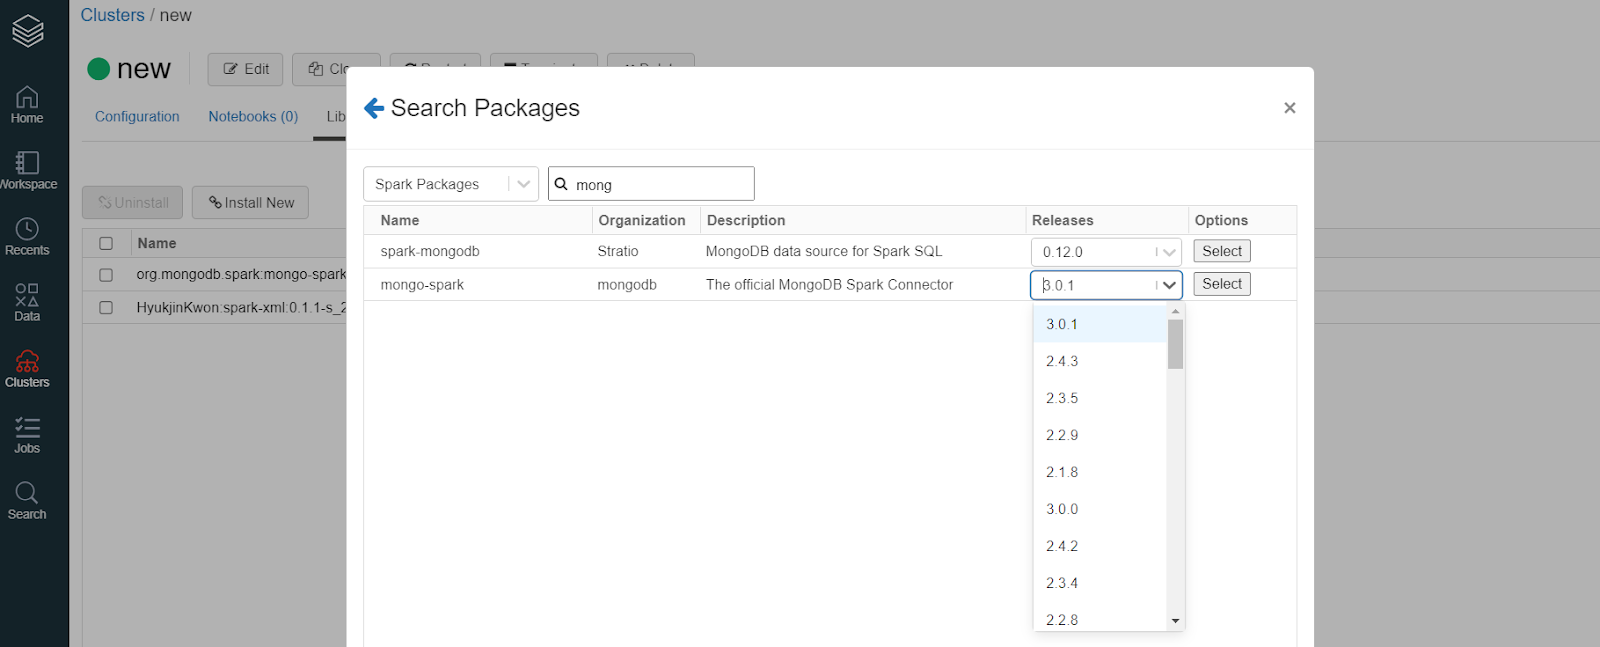Open the Spark Packages source dropdown
The width and height of the screenshot is (1600, 647).
coord(450,184)
